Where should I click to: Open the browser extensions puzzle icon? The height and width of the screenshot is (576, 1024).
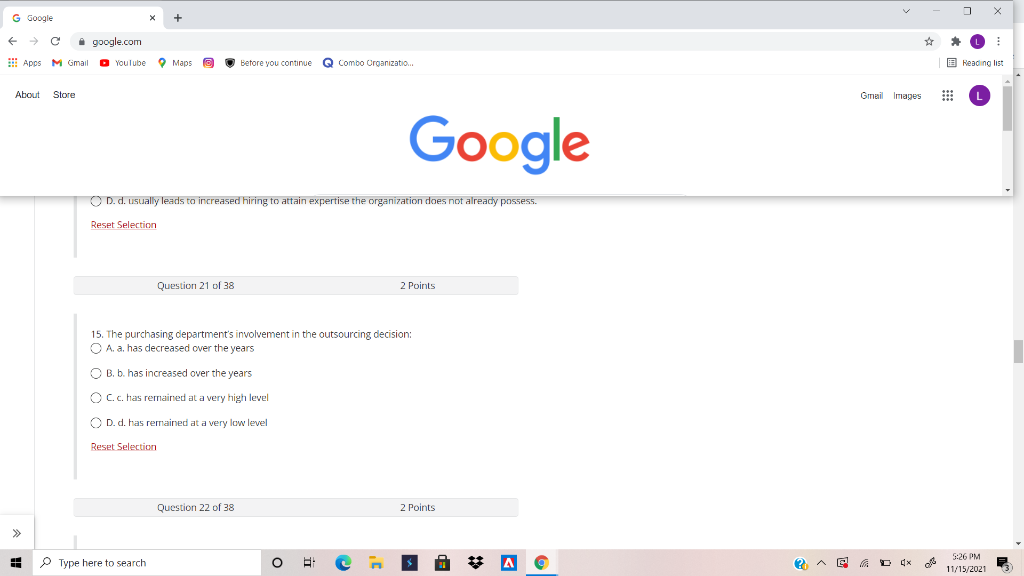coord(953,41)
